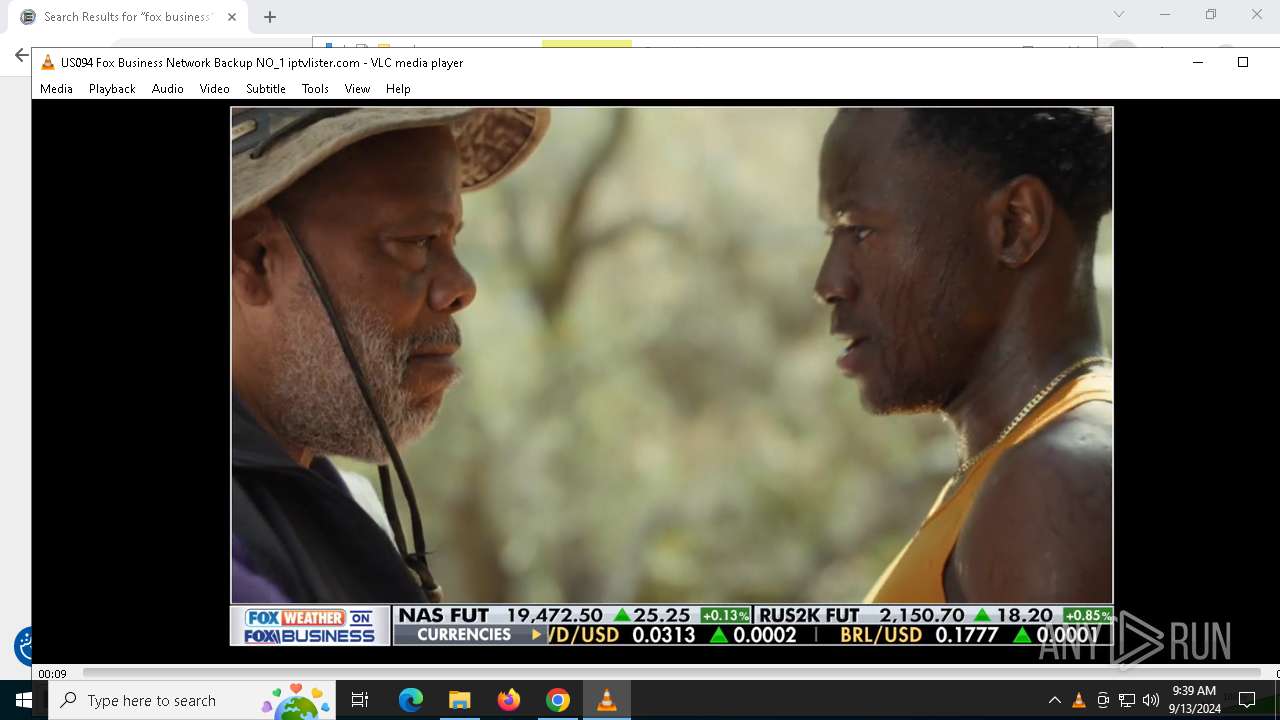Click the system tray icon left of network
This screenshot has width=1280, height=720.
tap(1103, 700)
